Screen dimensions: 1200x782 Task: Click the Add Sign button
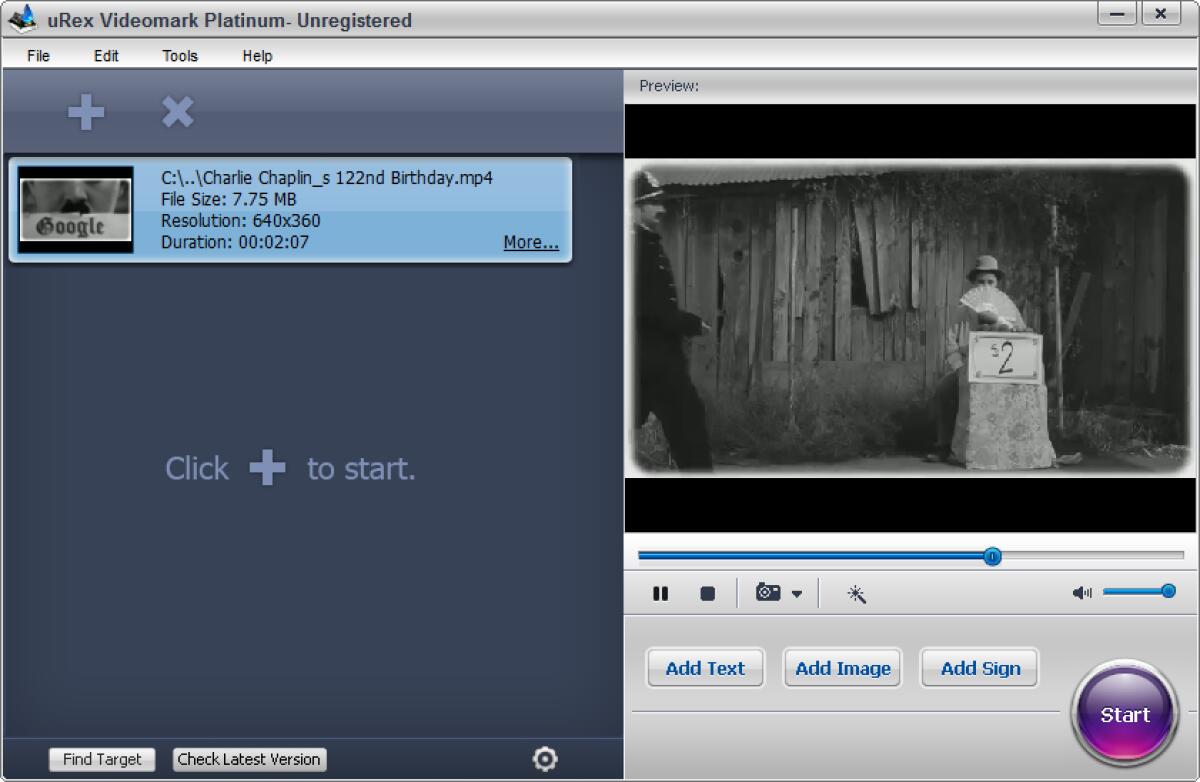pos(979,668)
